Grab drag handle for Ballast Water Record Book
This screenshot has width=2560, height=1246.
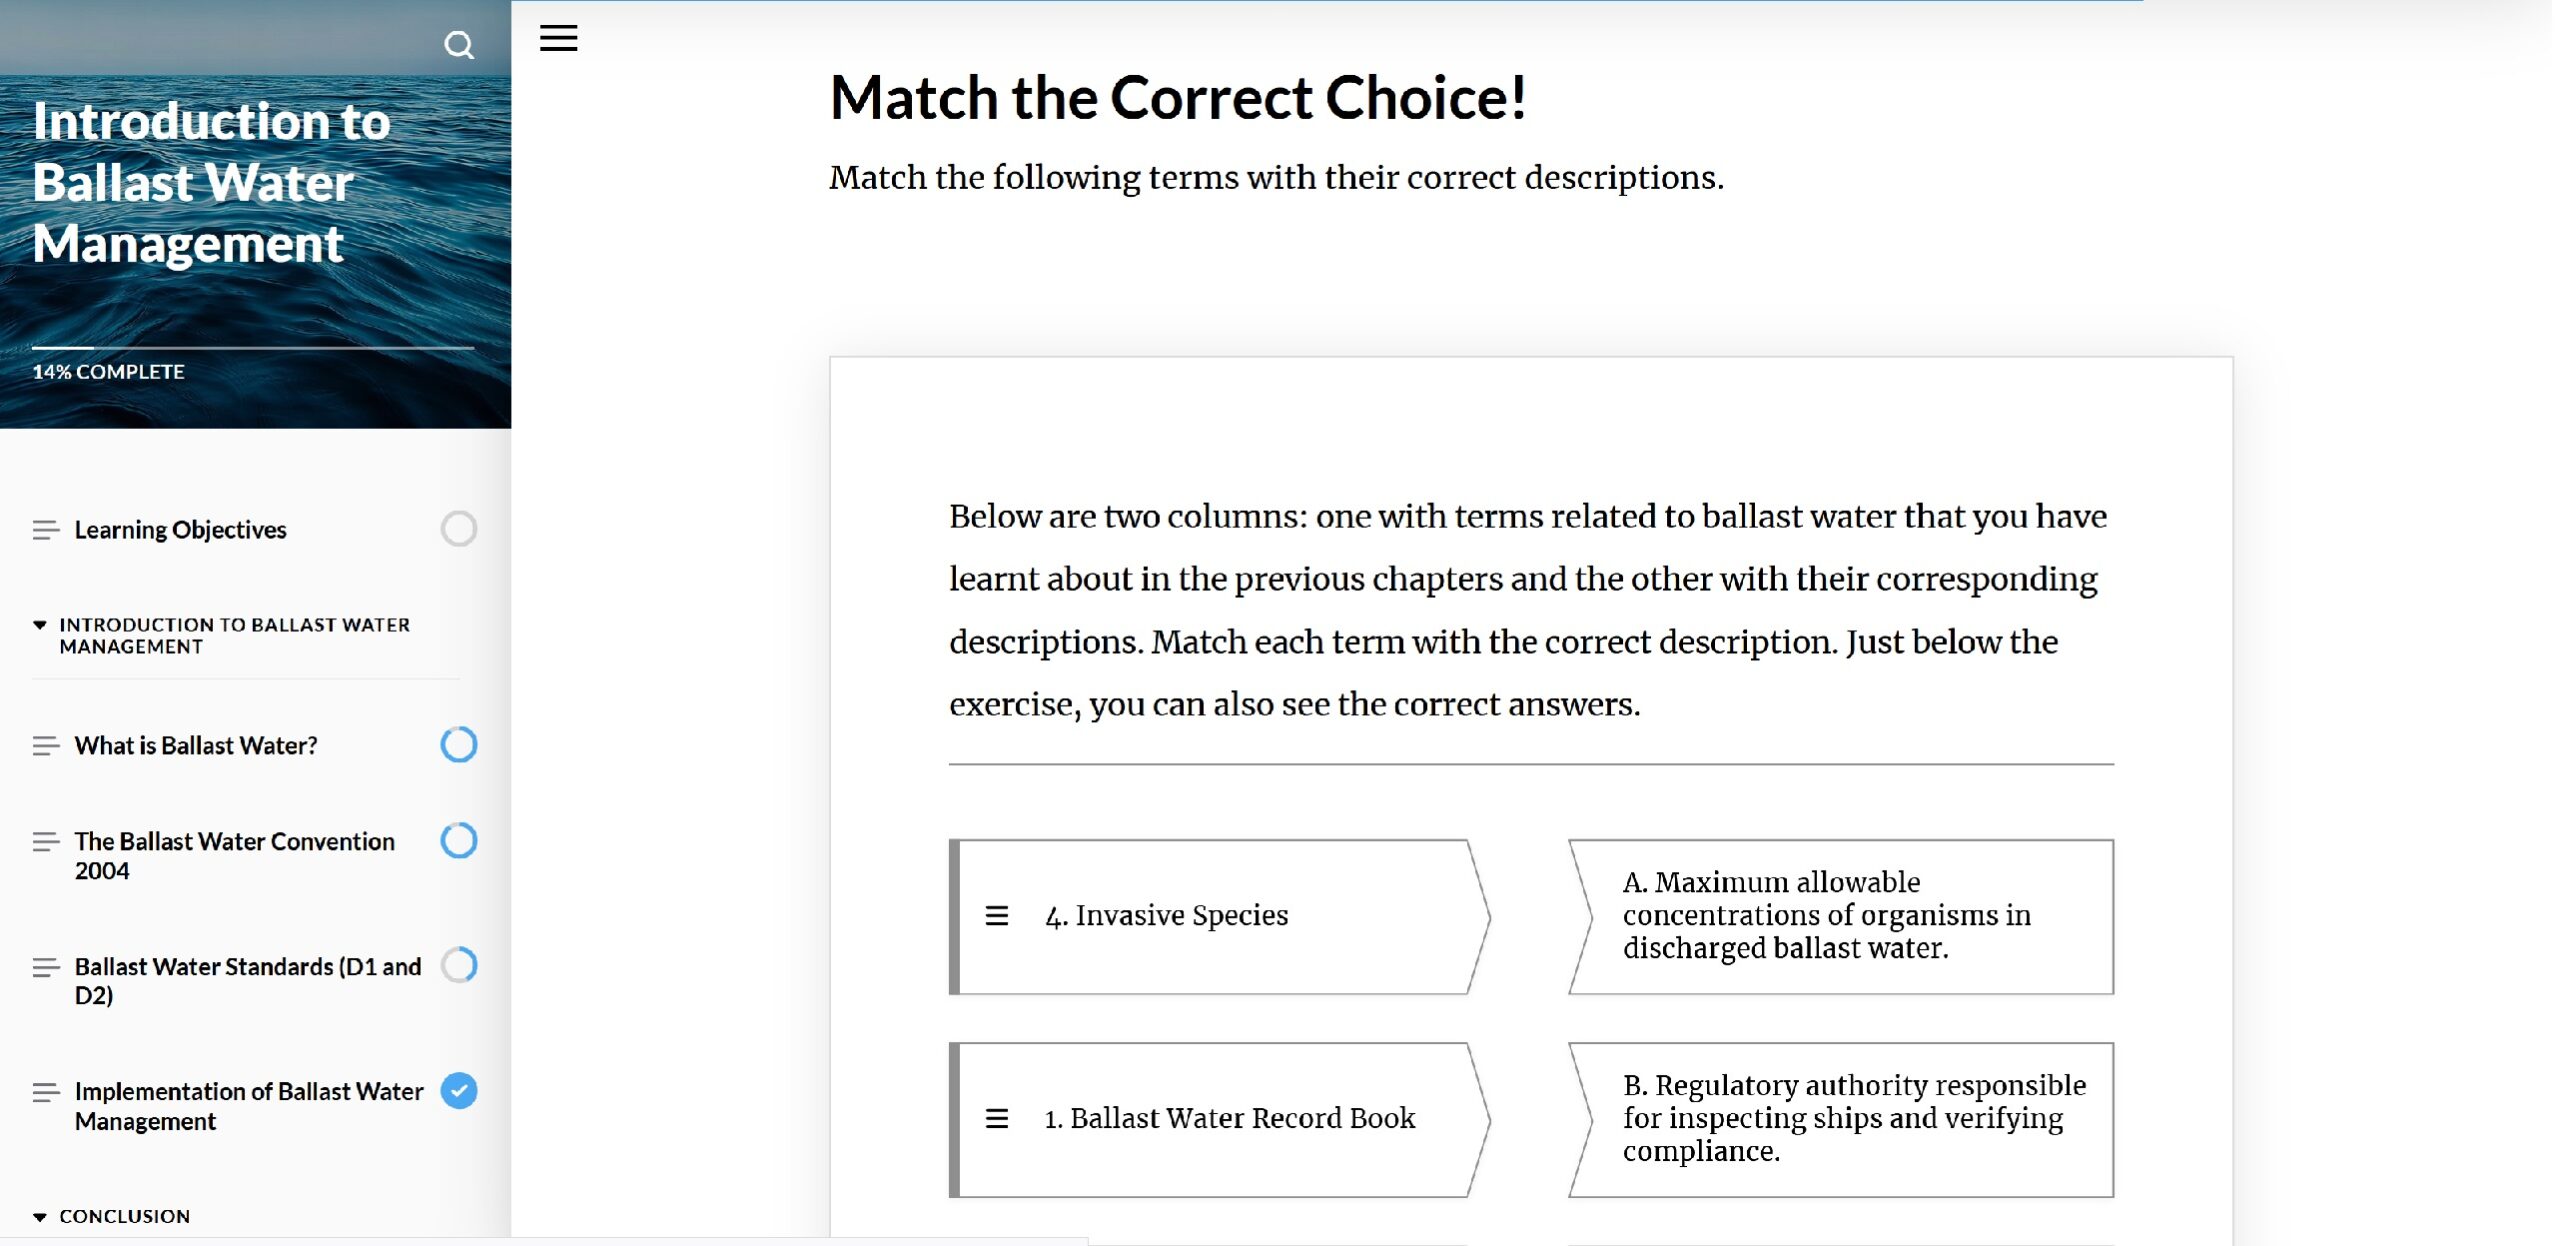tap(996, 1118)
